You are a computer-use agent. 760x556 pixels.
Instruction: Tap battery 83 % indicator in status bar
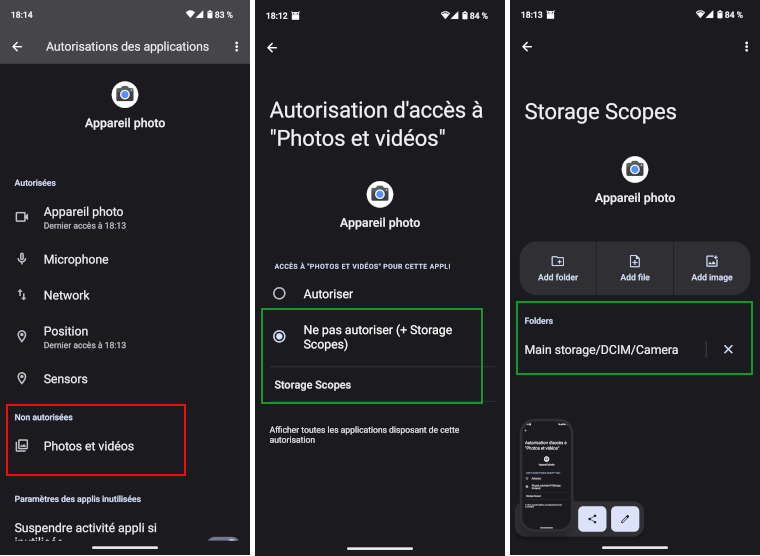click(x=220, y=15)
